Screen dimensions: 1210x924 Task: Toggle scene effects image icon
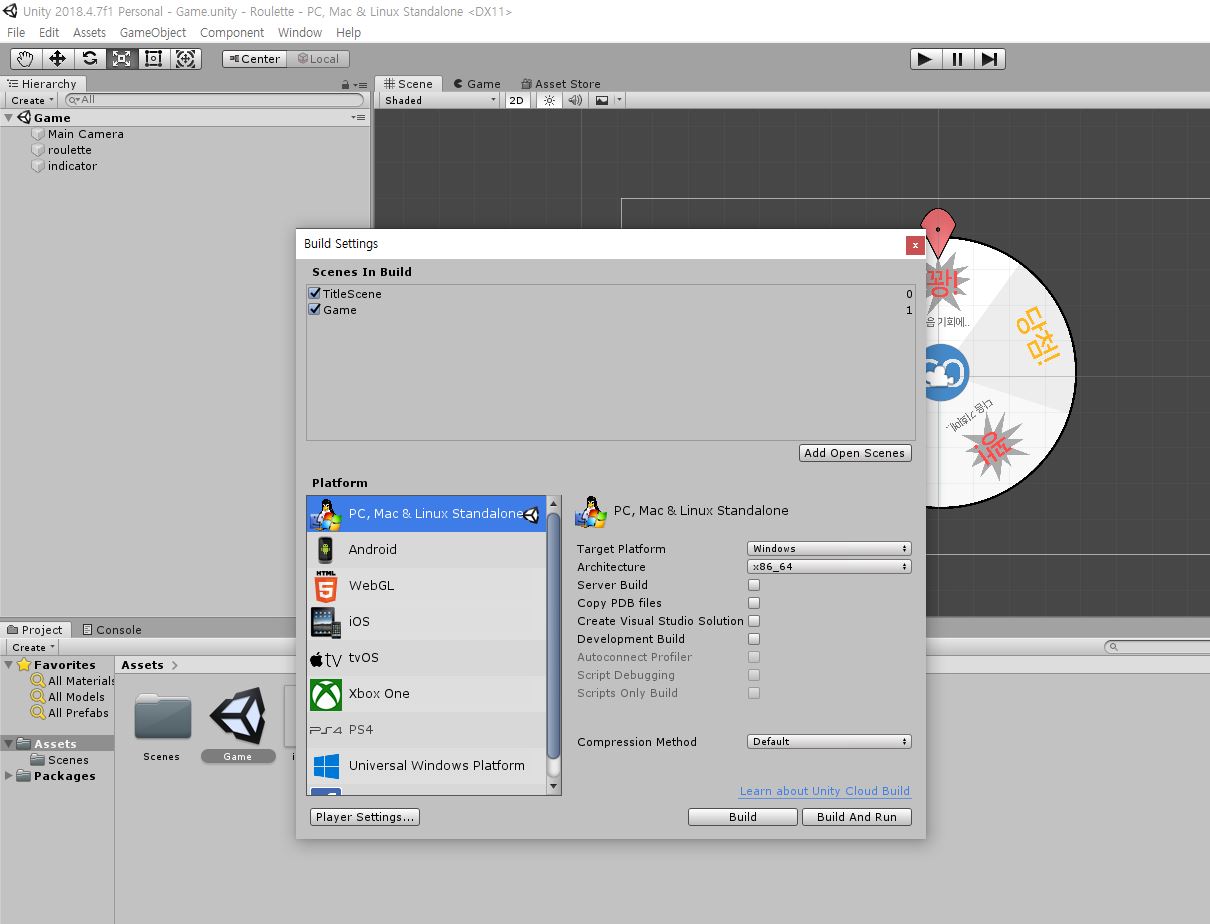(602, 100)
